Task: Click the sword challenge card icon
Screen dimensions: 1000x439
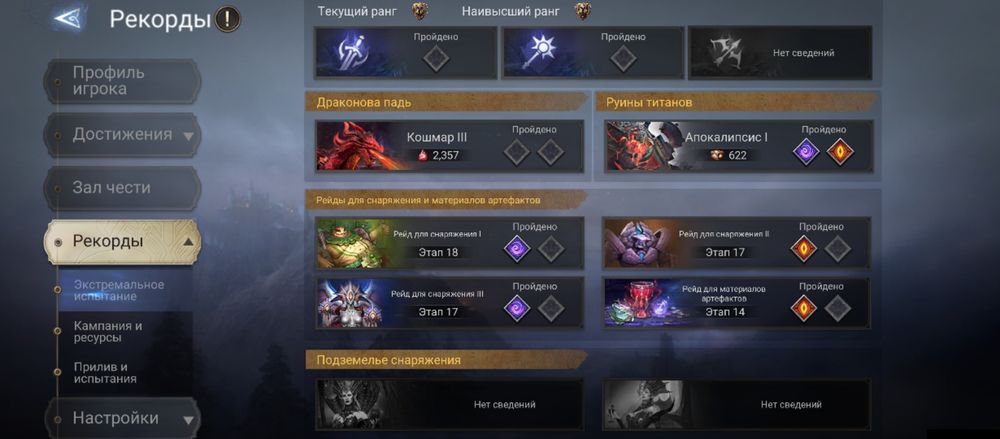Action: click(351, 52)
